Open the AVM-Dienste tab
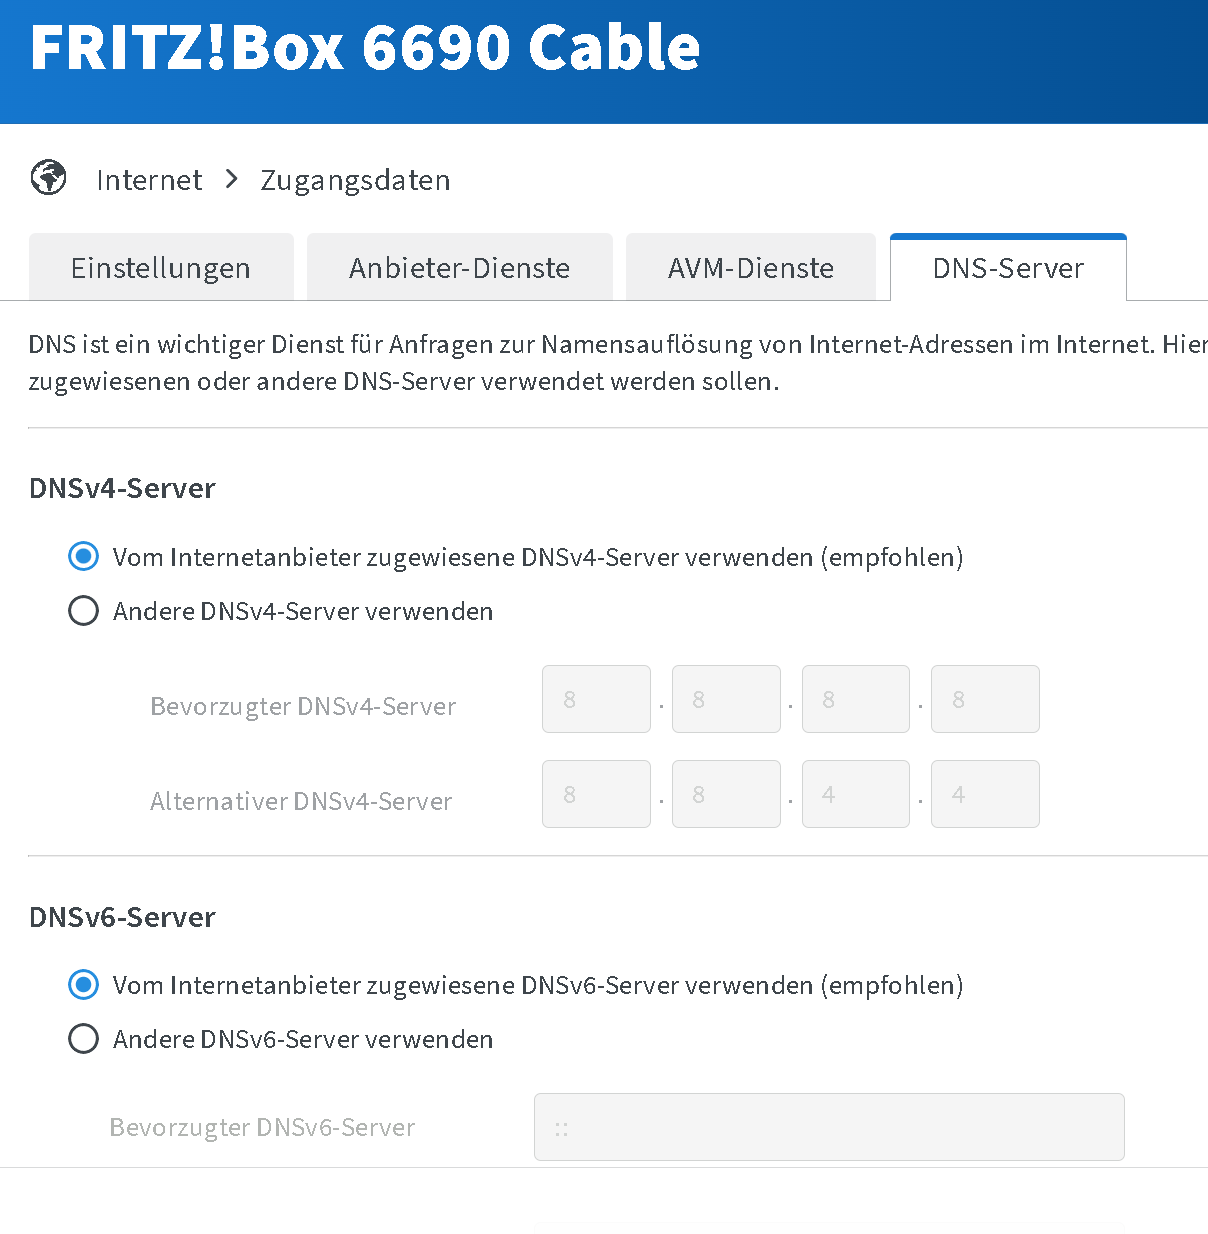Image resolution: width=1208 pixels, height=1234 pixels. point(750,267)
